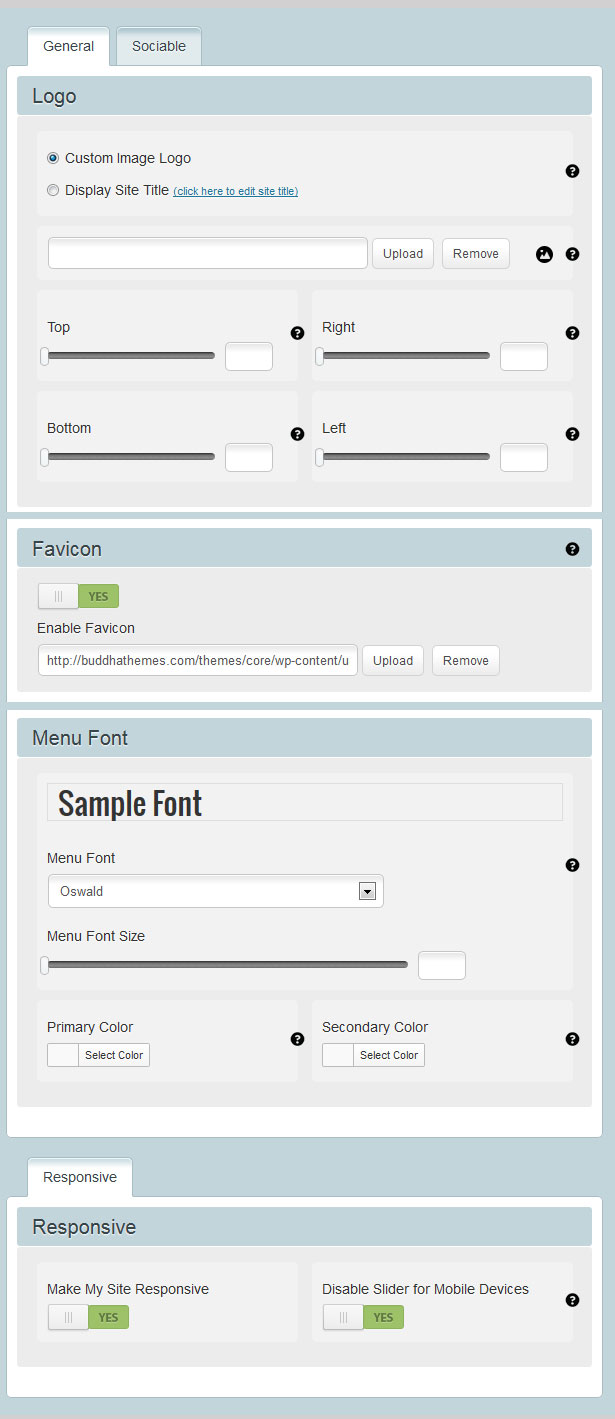Click help icon for Bottom margin slider
This screenshot has width=615, height=1419.
pyautogui.click(x=297, y=434)
